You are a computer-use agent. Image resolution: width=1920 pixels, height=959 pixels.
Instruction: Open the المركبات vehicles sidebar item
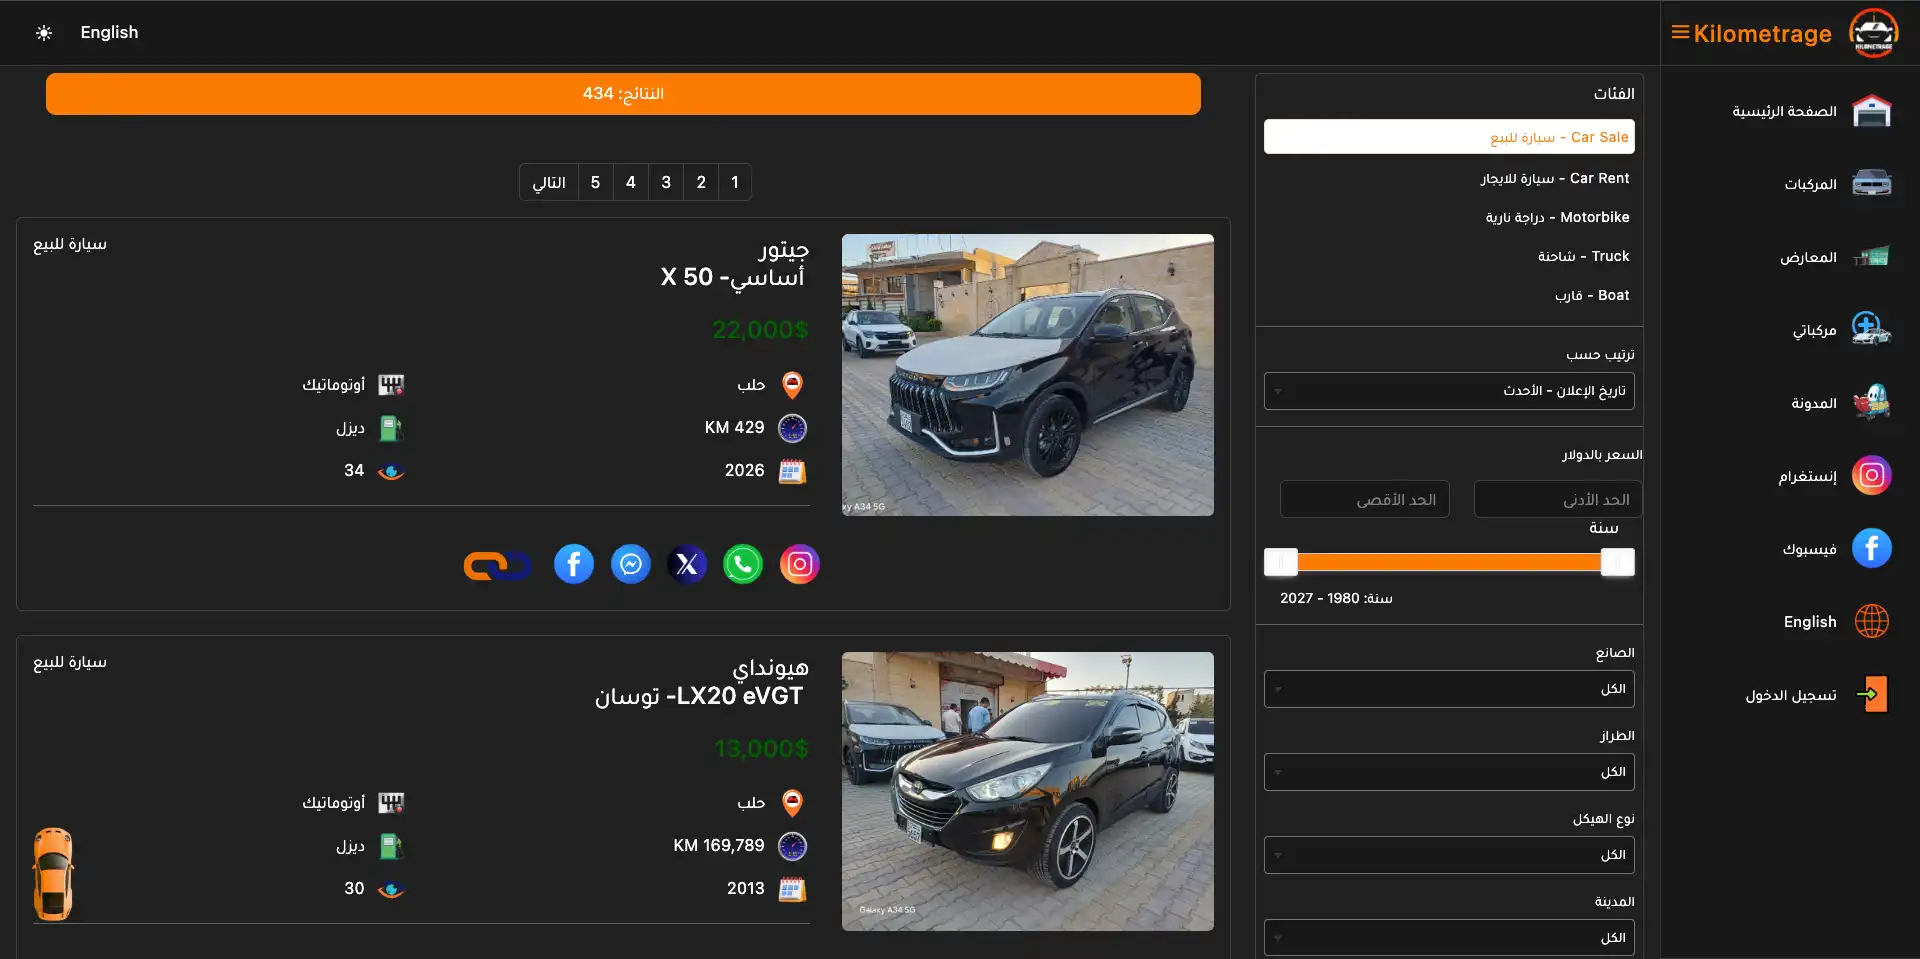(1838, 184)
